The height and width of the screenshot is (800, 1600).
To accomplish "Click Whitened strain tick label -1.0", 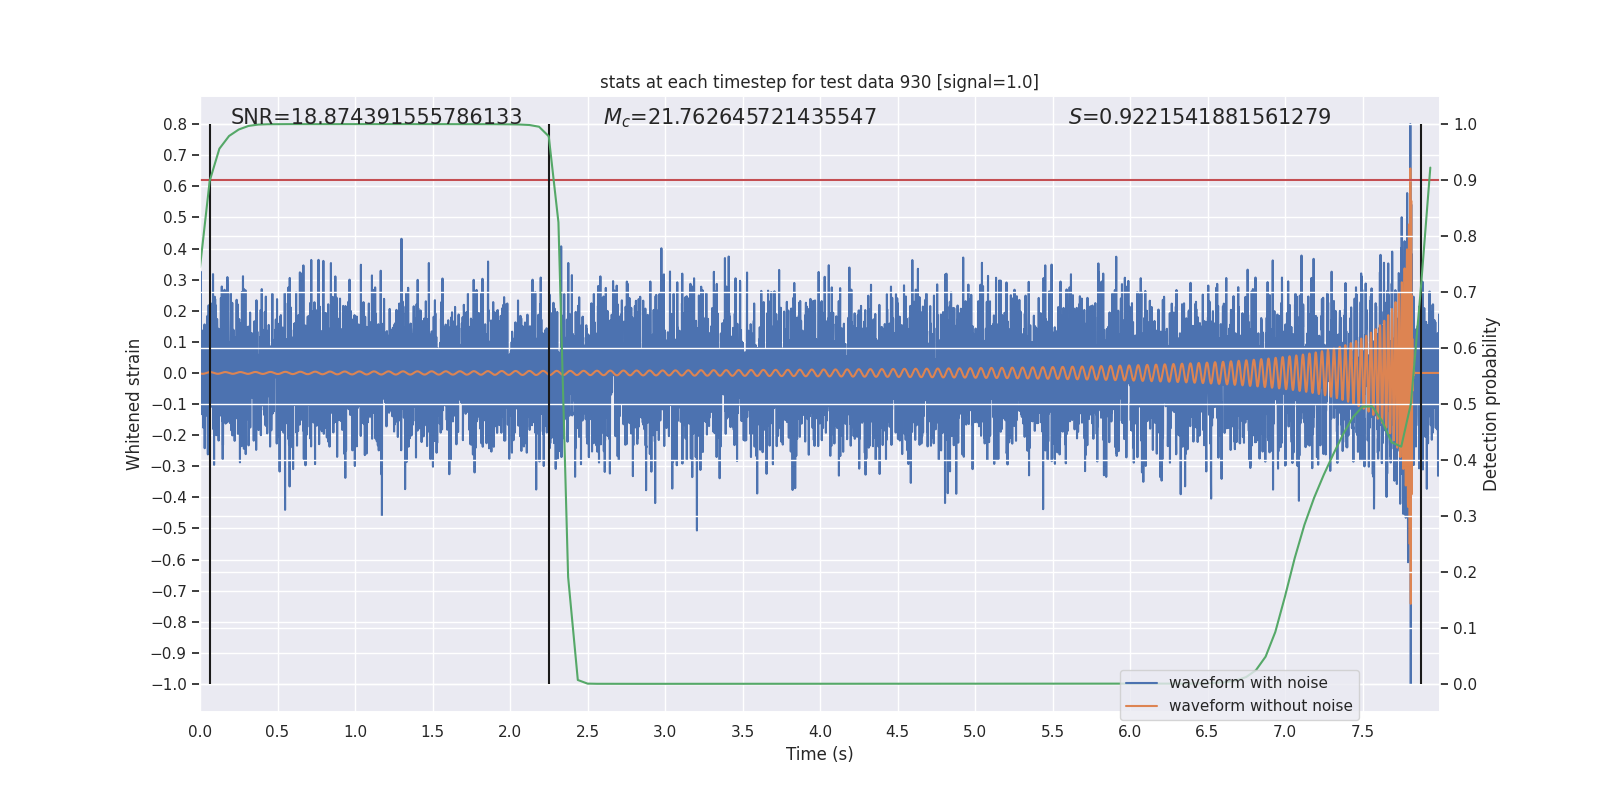I will (169, 684).
